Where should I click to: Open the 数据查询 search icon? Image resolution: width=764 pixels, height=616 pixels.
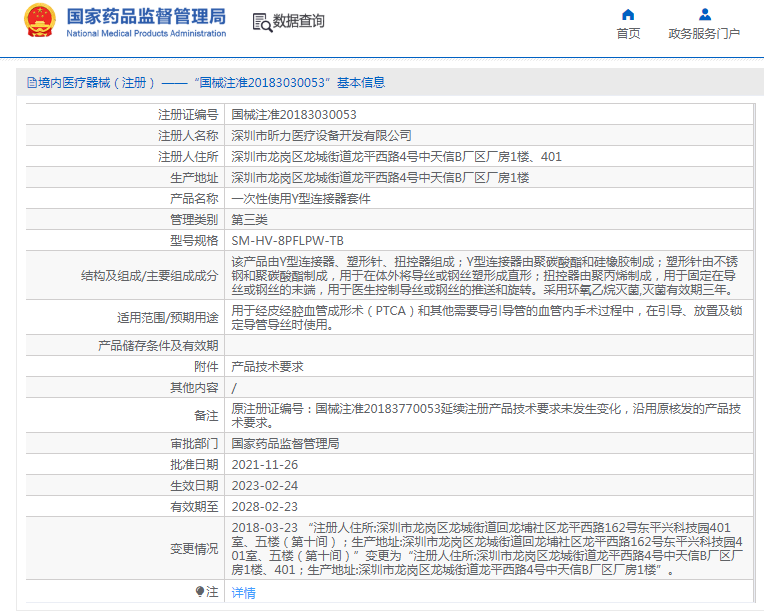(262, 22)
